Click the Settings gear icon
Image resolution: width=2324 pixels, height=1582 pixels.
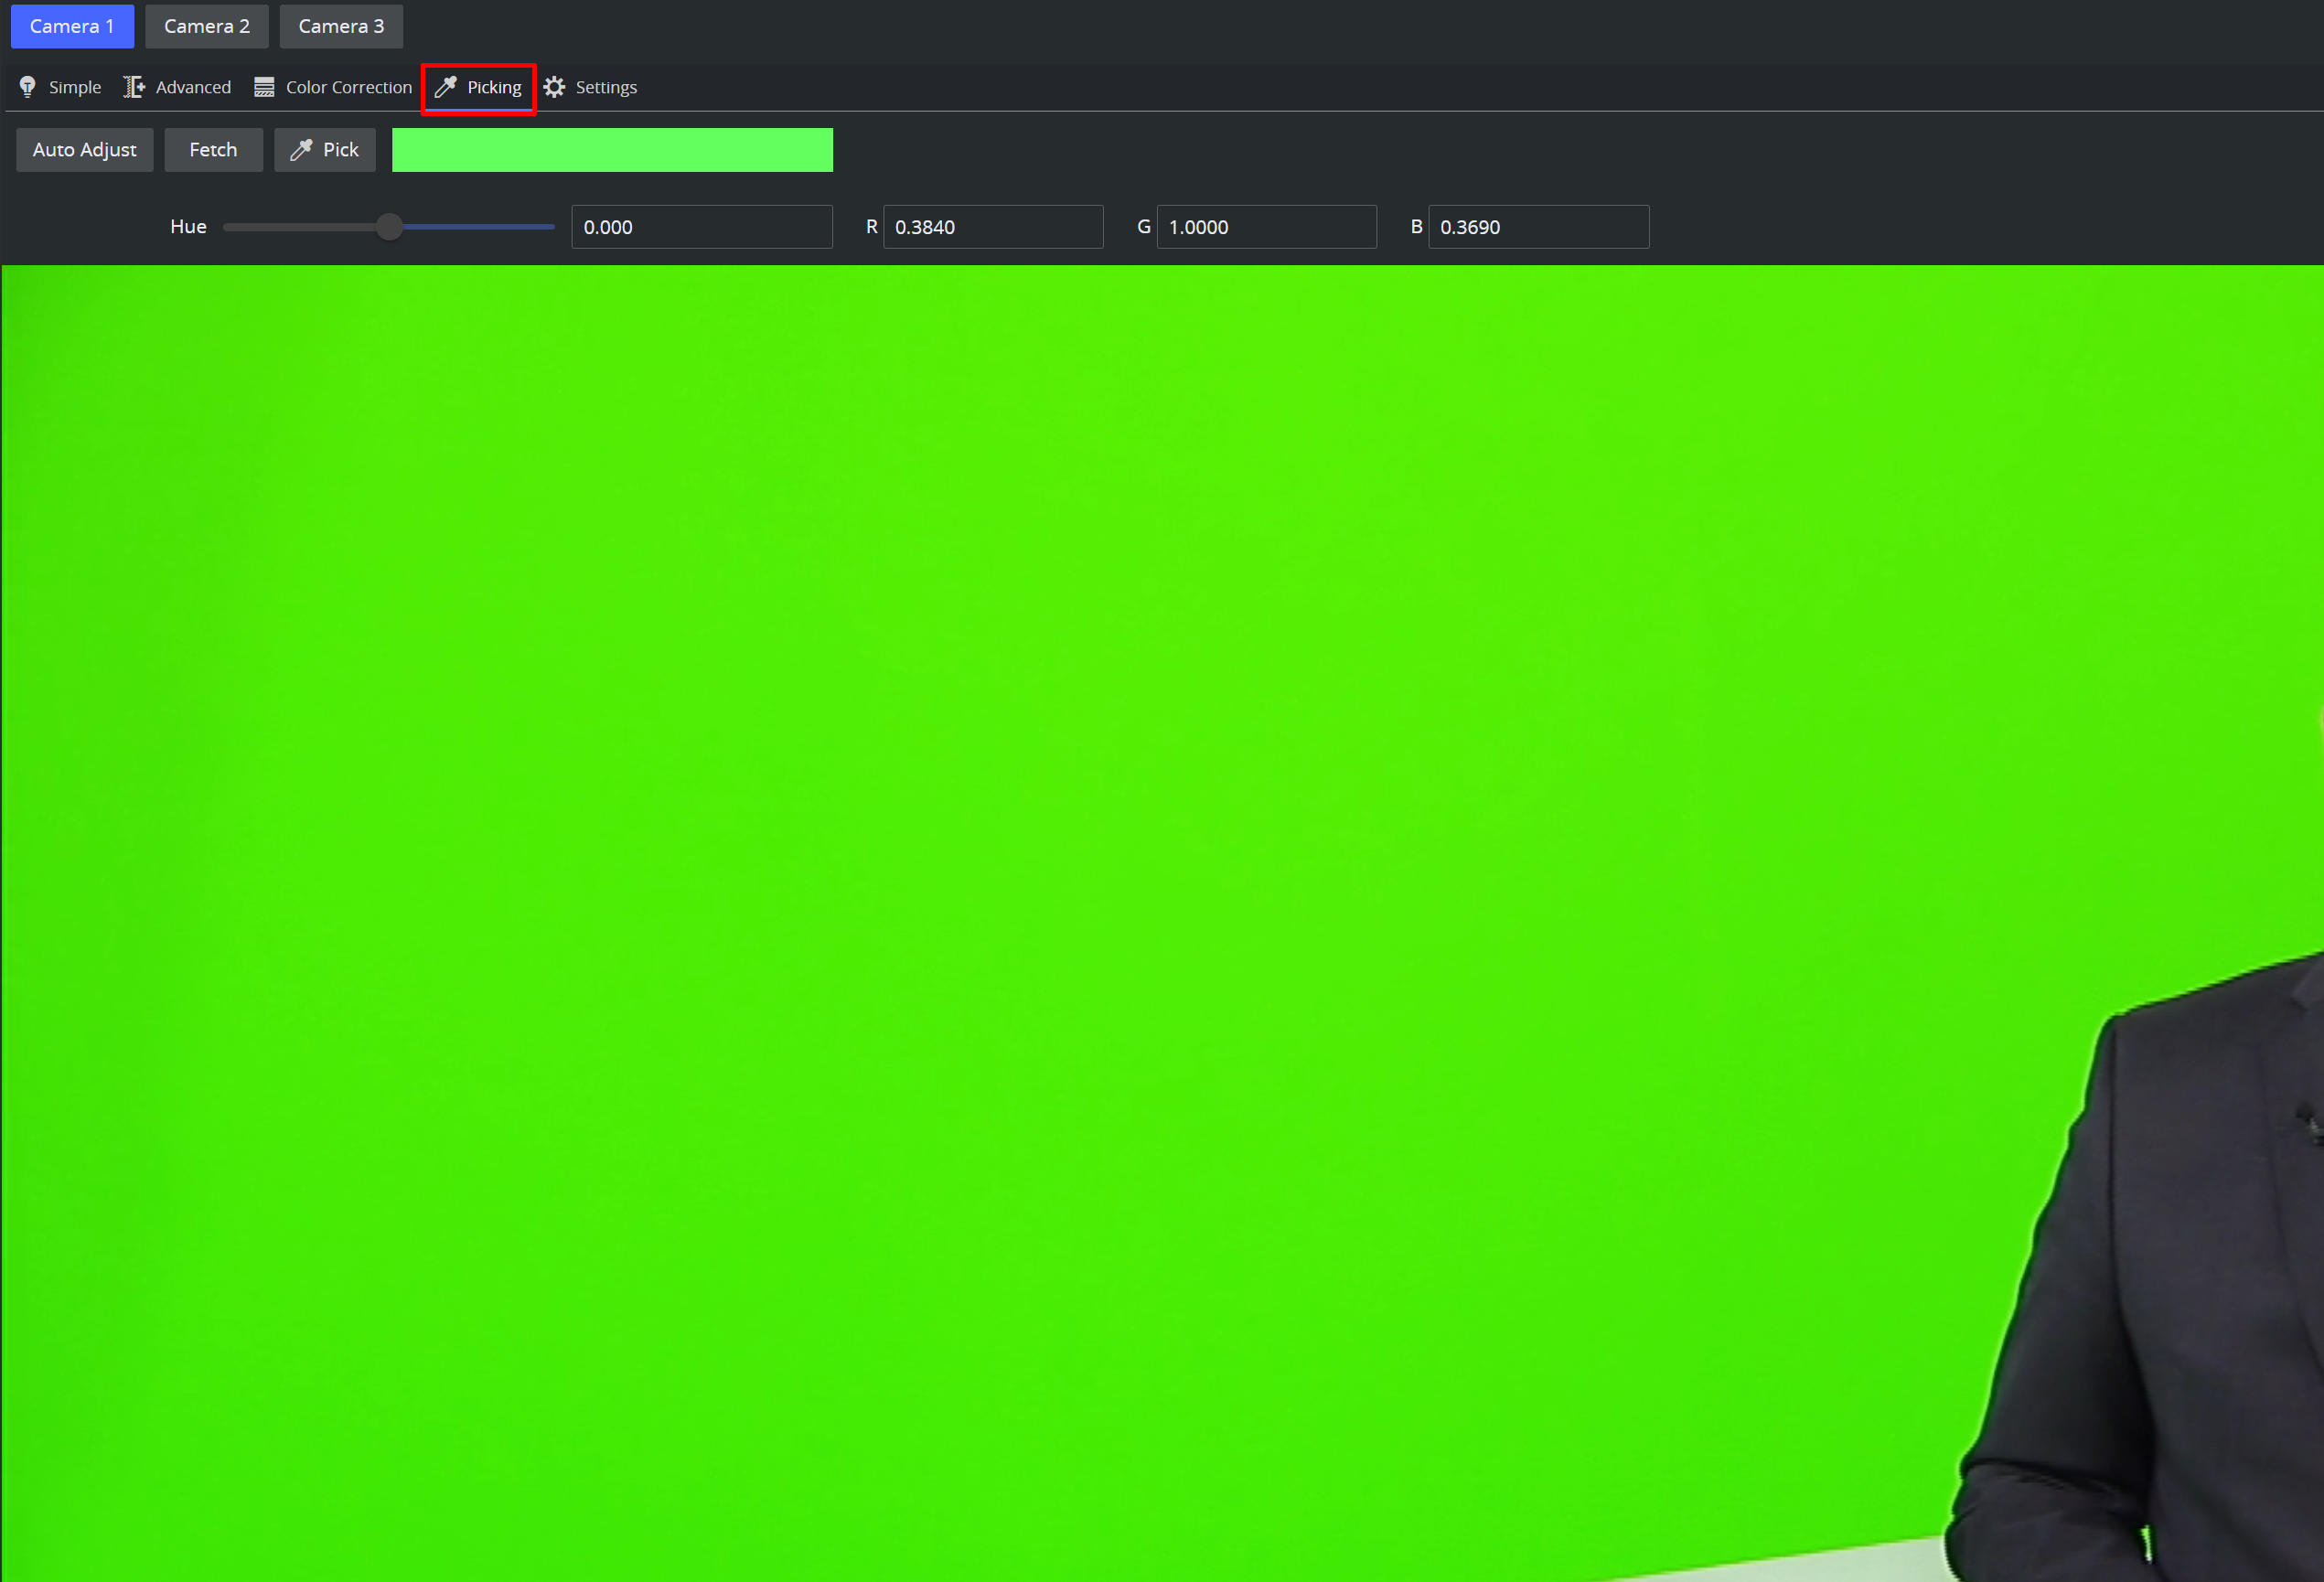click(x=555, y=87)
